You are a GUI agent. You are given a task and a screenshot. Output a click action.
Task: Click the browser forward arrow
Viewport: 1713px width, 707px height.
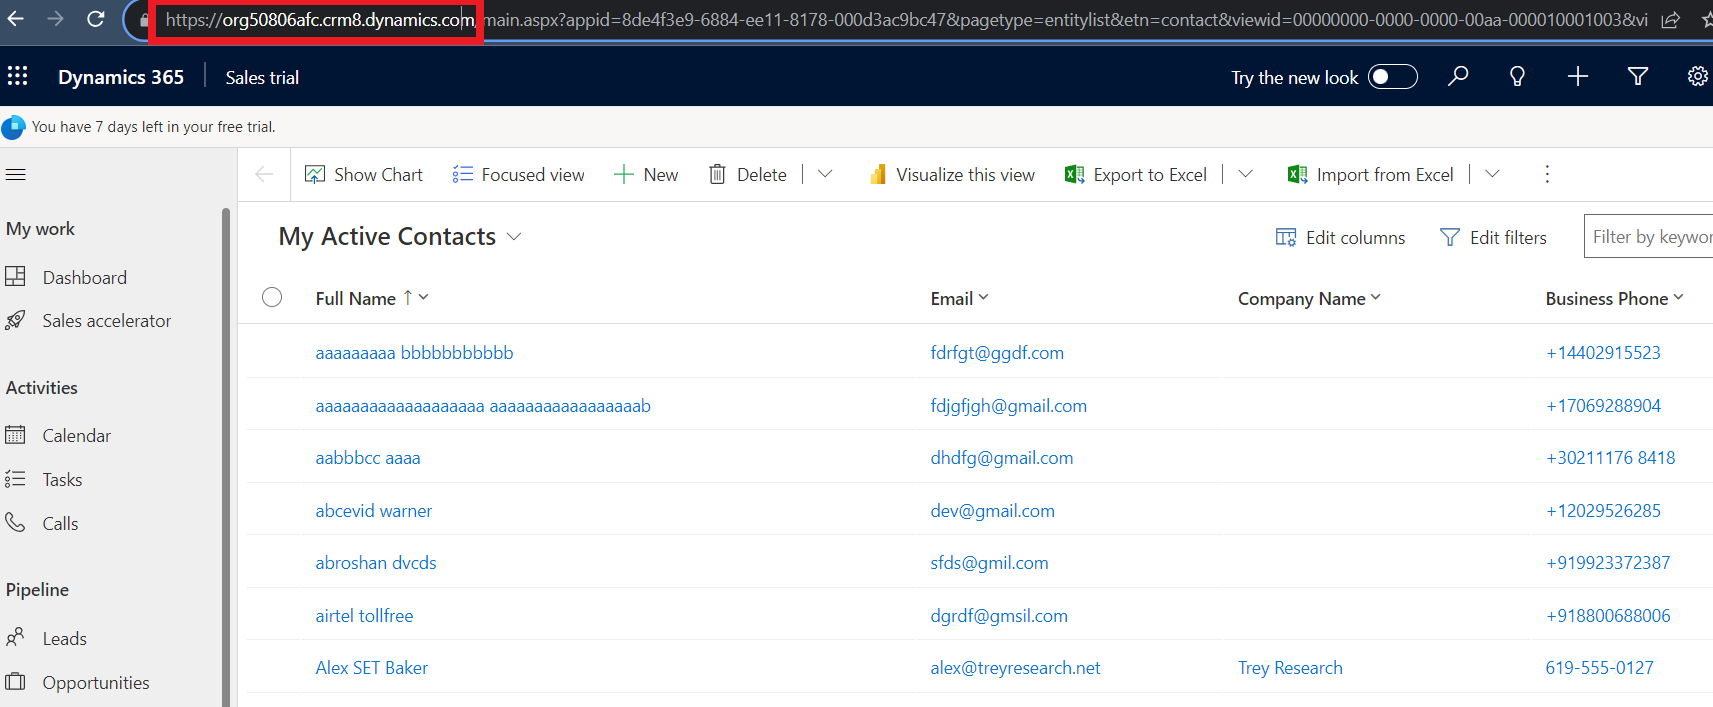click(55, 19)
